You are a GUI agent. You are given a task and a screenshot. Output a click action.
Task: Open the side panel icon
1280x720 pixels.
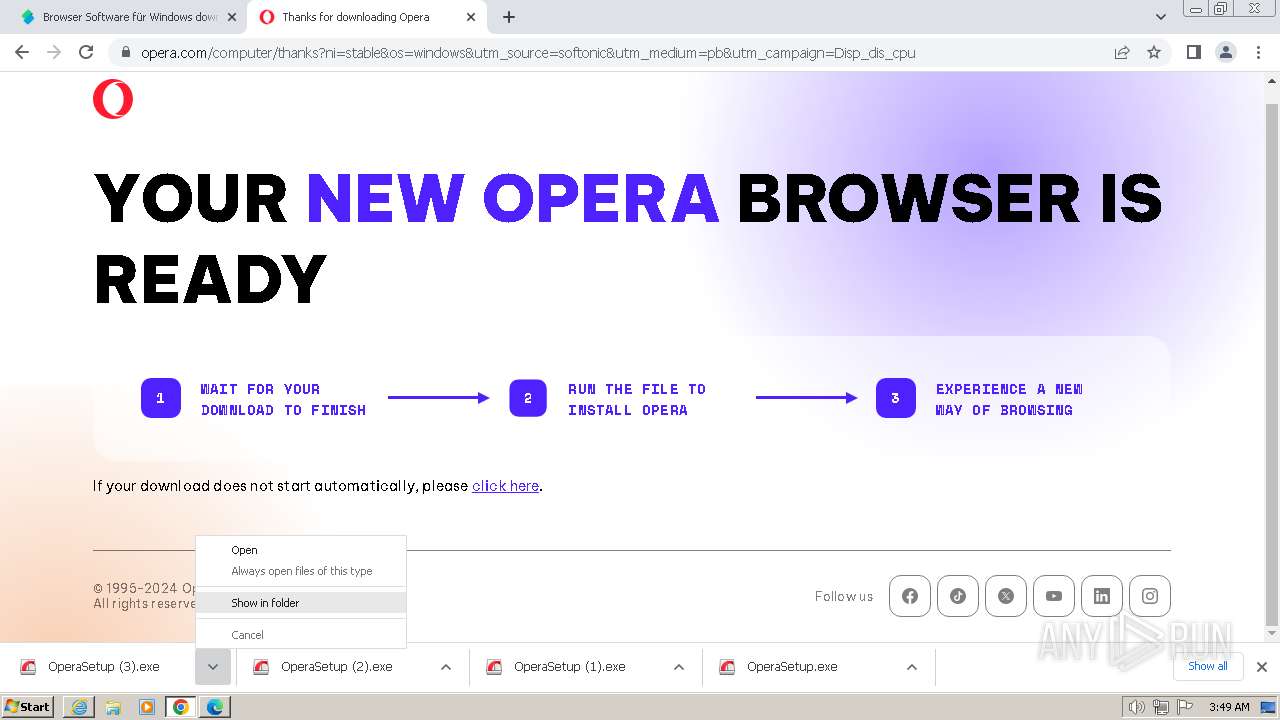point(1193,52)
